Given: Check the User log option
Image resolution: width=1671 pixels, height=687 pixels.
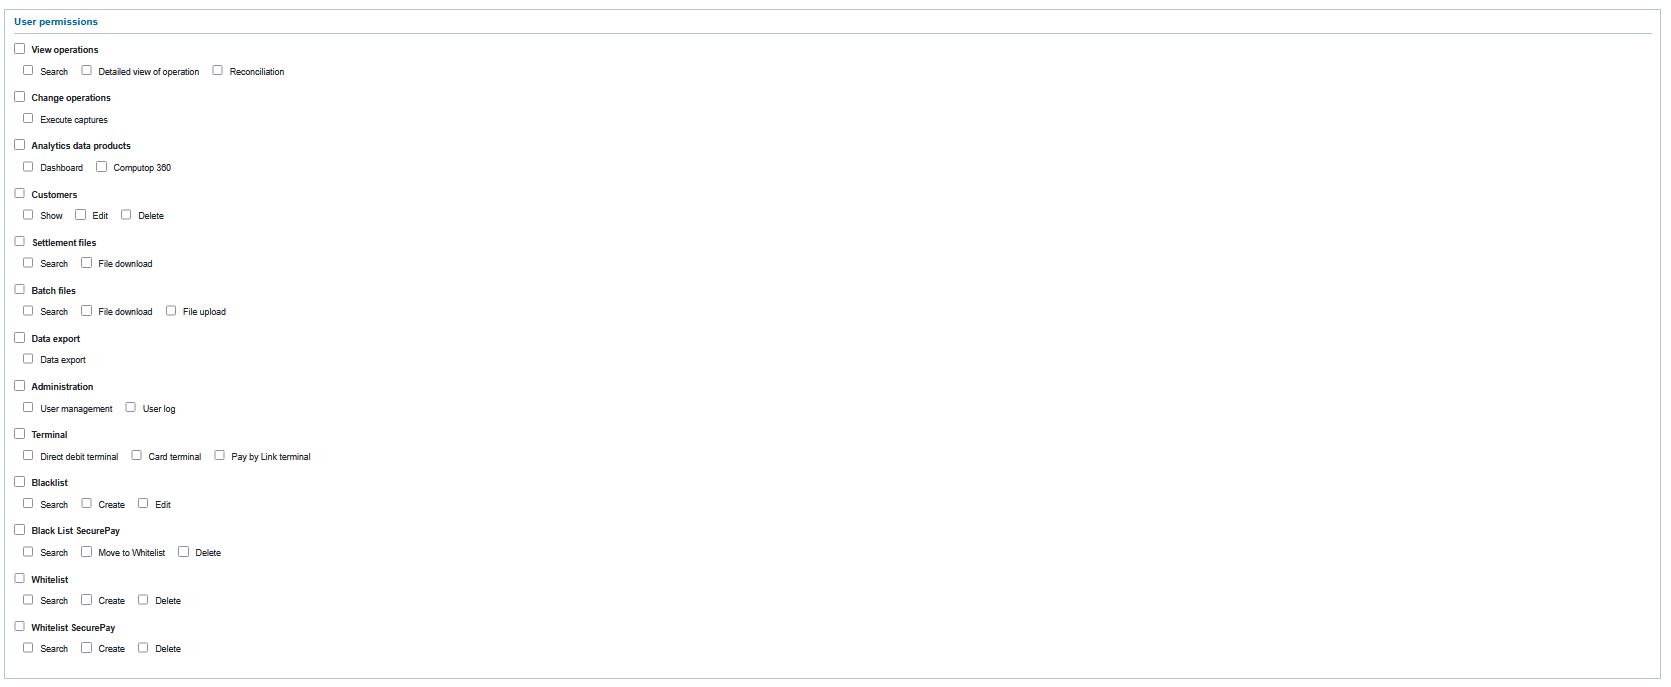Looking at the screenshot, I should (x=130, y=408).
